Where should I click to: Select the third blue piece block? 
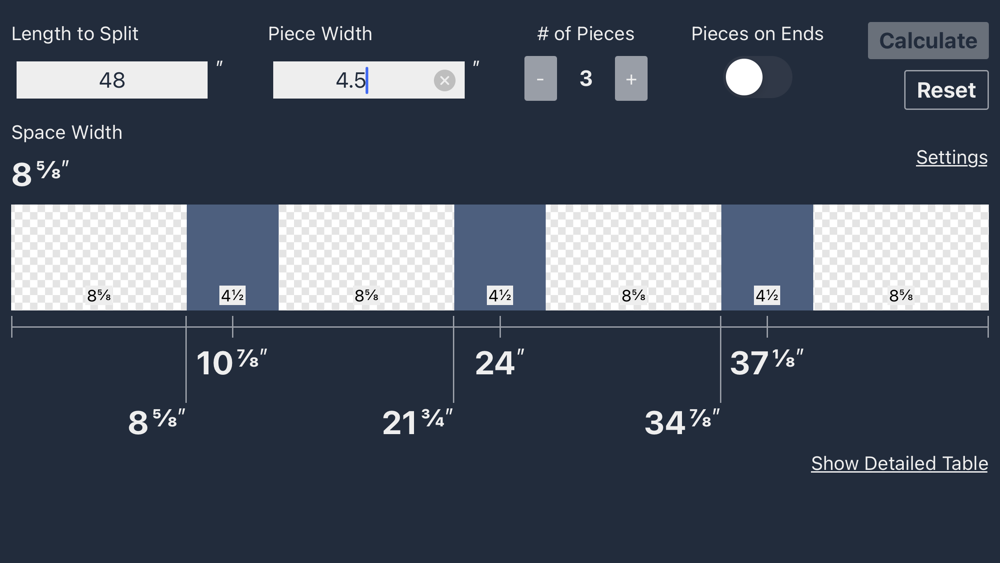[x=767, y=250]
